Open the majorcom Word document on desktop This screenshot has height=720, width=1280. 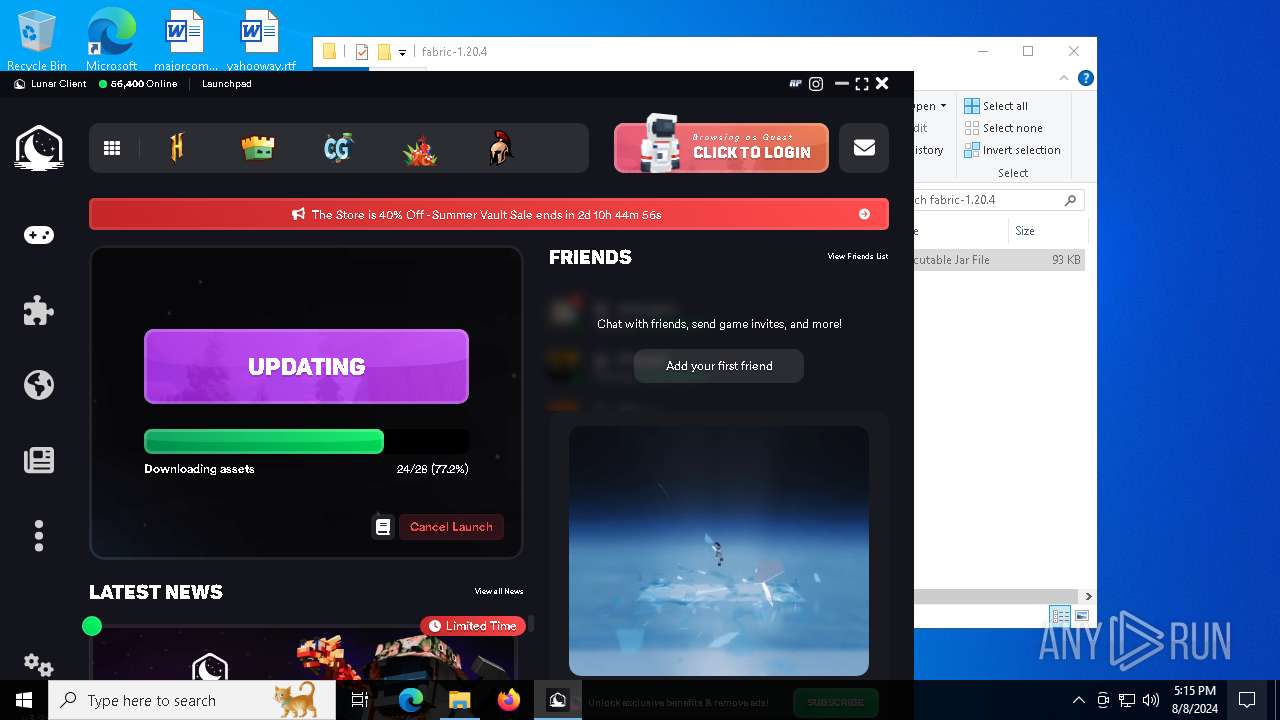(x=185, y=41)
